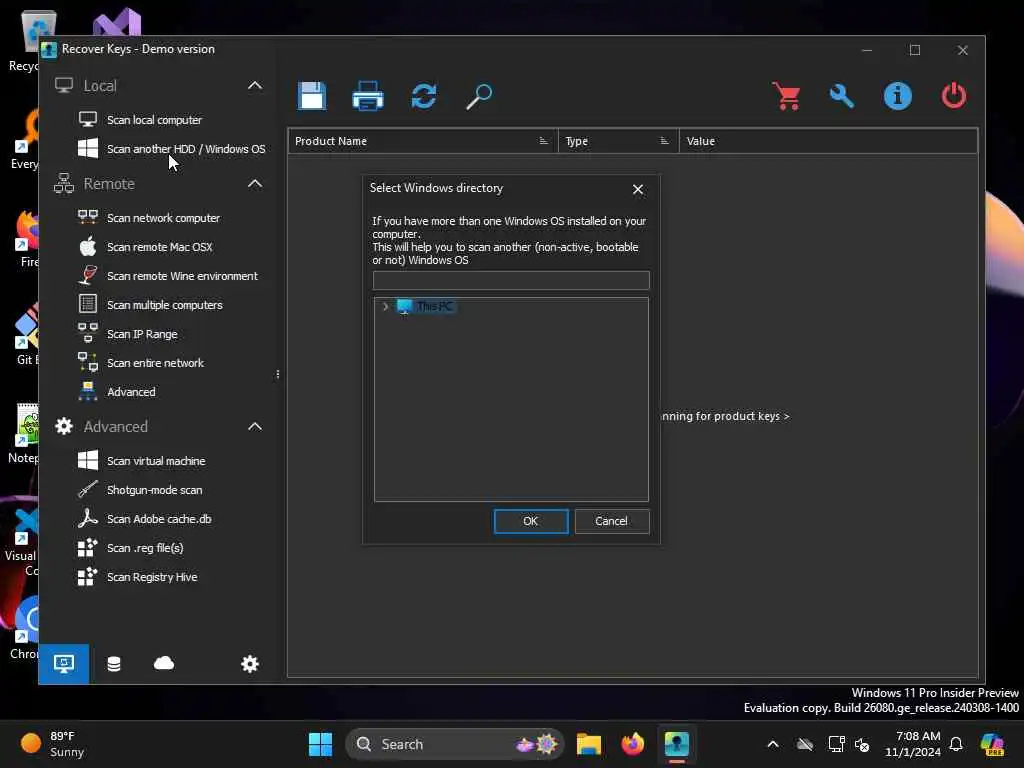Switch to the database bottom tab
1024x768 pixels.
coord(114,664)
